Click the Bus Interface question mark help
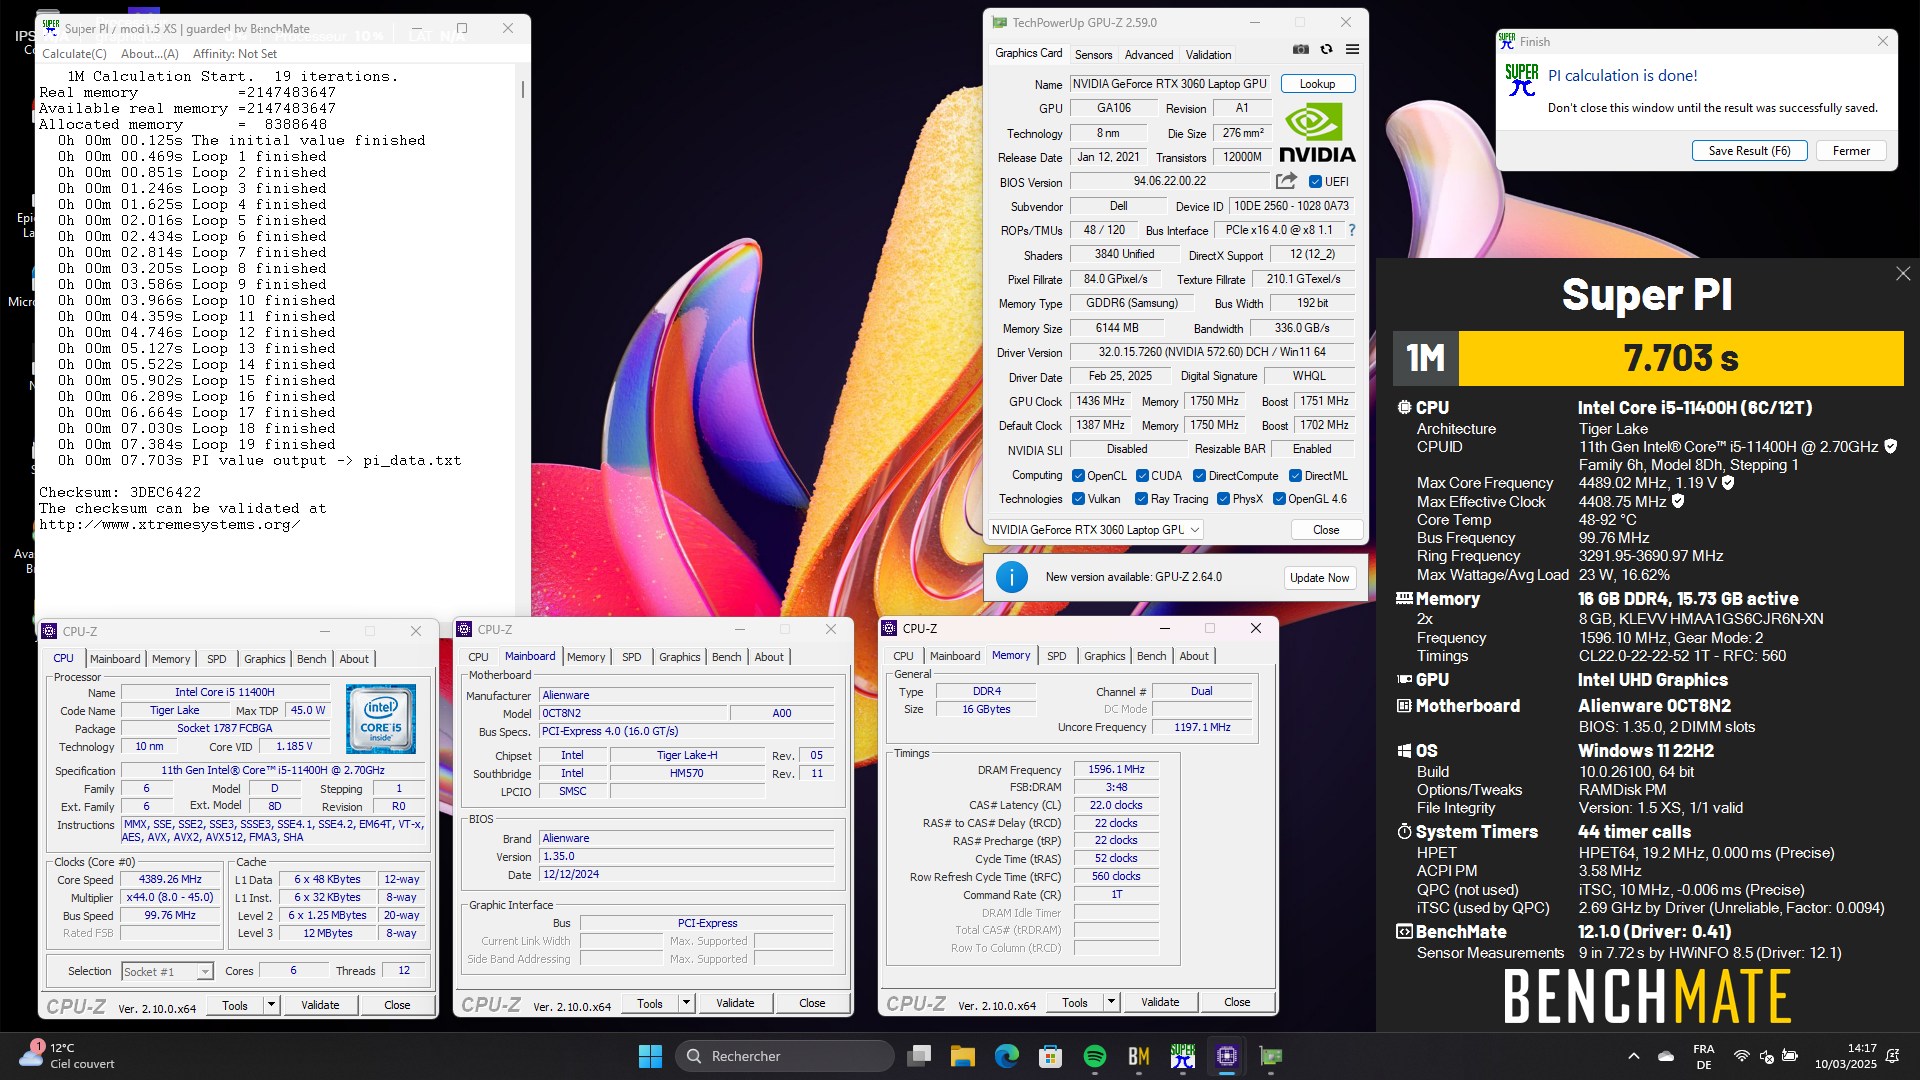This screenshot has width=1920, height=1080. tap(1352, 230)
